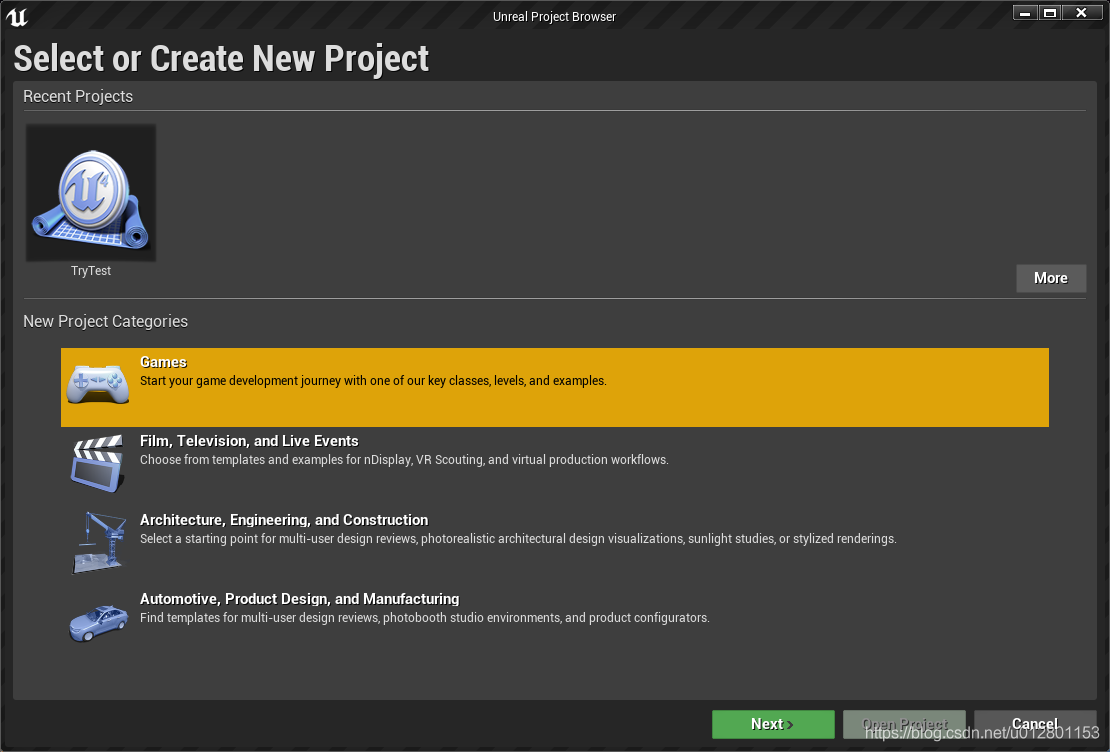Select the Games category title
The height and width of the screenshot is (752, 1110).
coord(164,362)
